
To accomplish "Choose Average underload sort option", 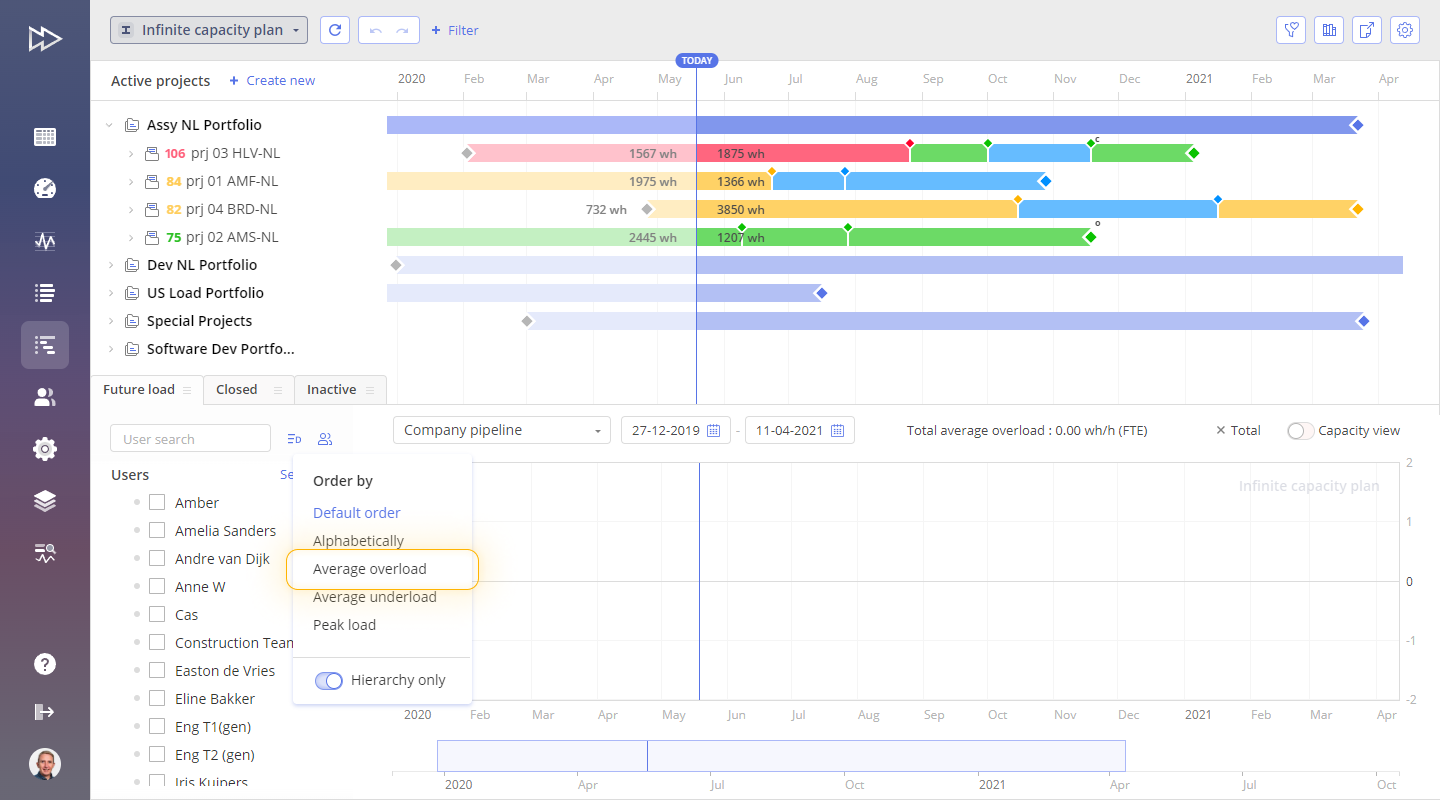I will point(375,597).
